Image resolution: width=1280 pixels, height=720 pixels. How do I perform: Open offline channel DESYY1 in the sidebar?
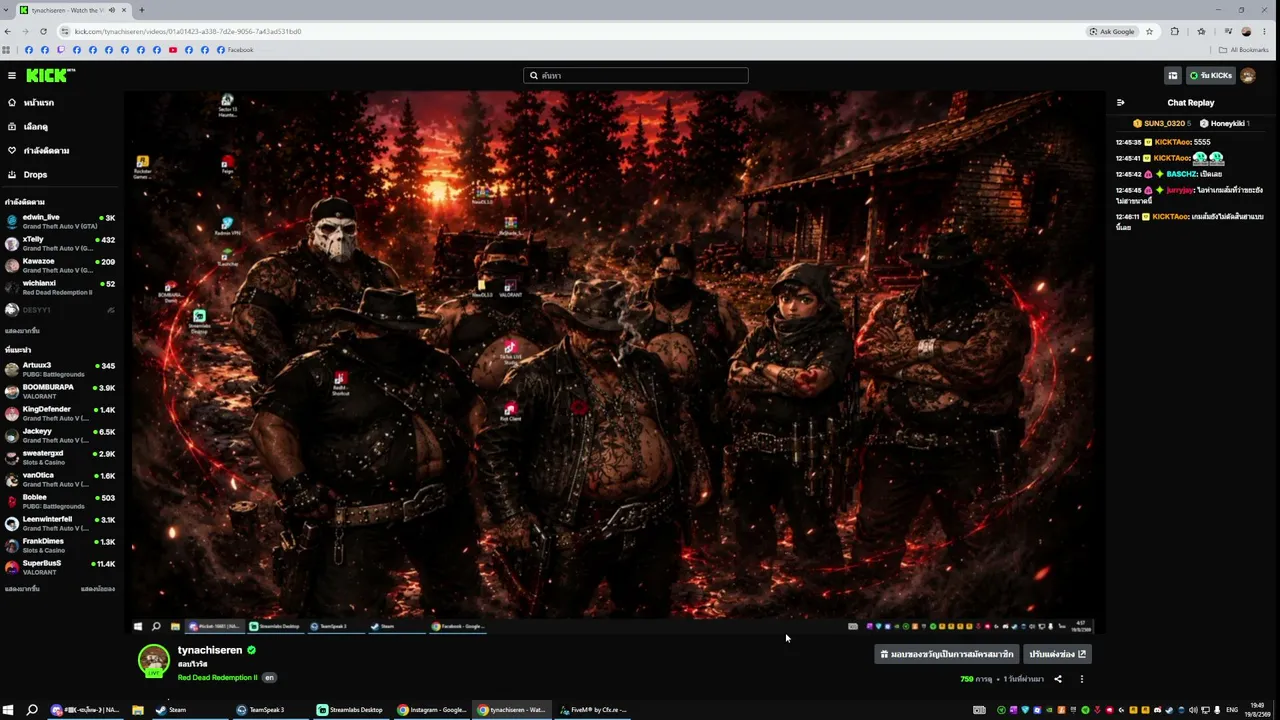click(x=60, y=310)
